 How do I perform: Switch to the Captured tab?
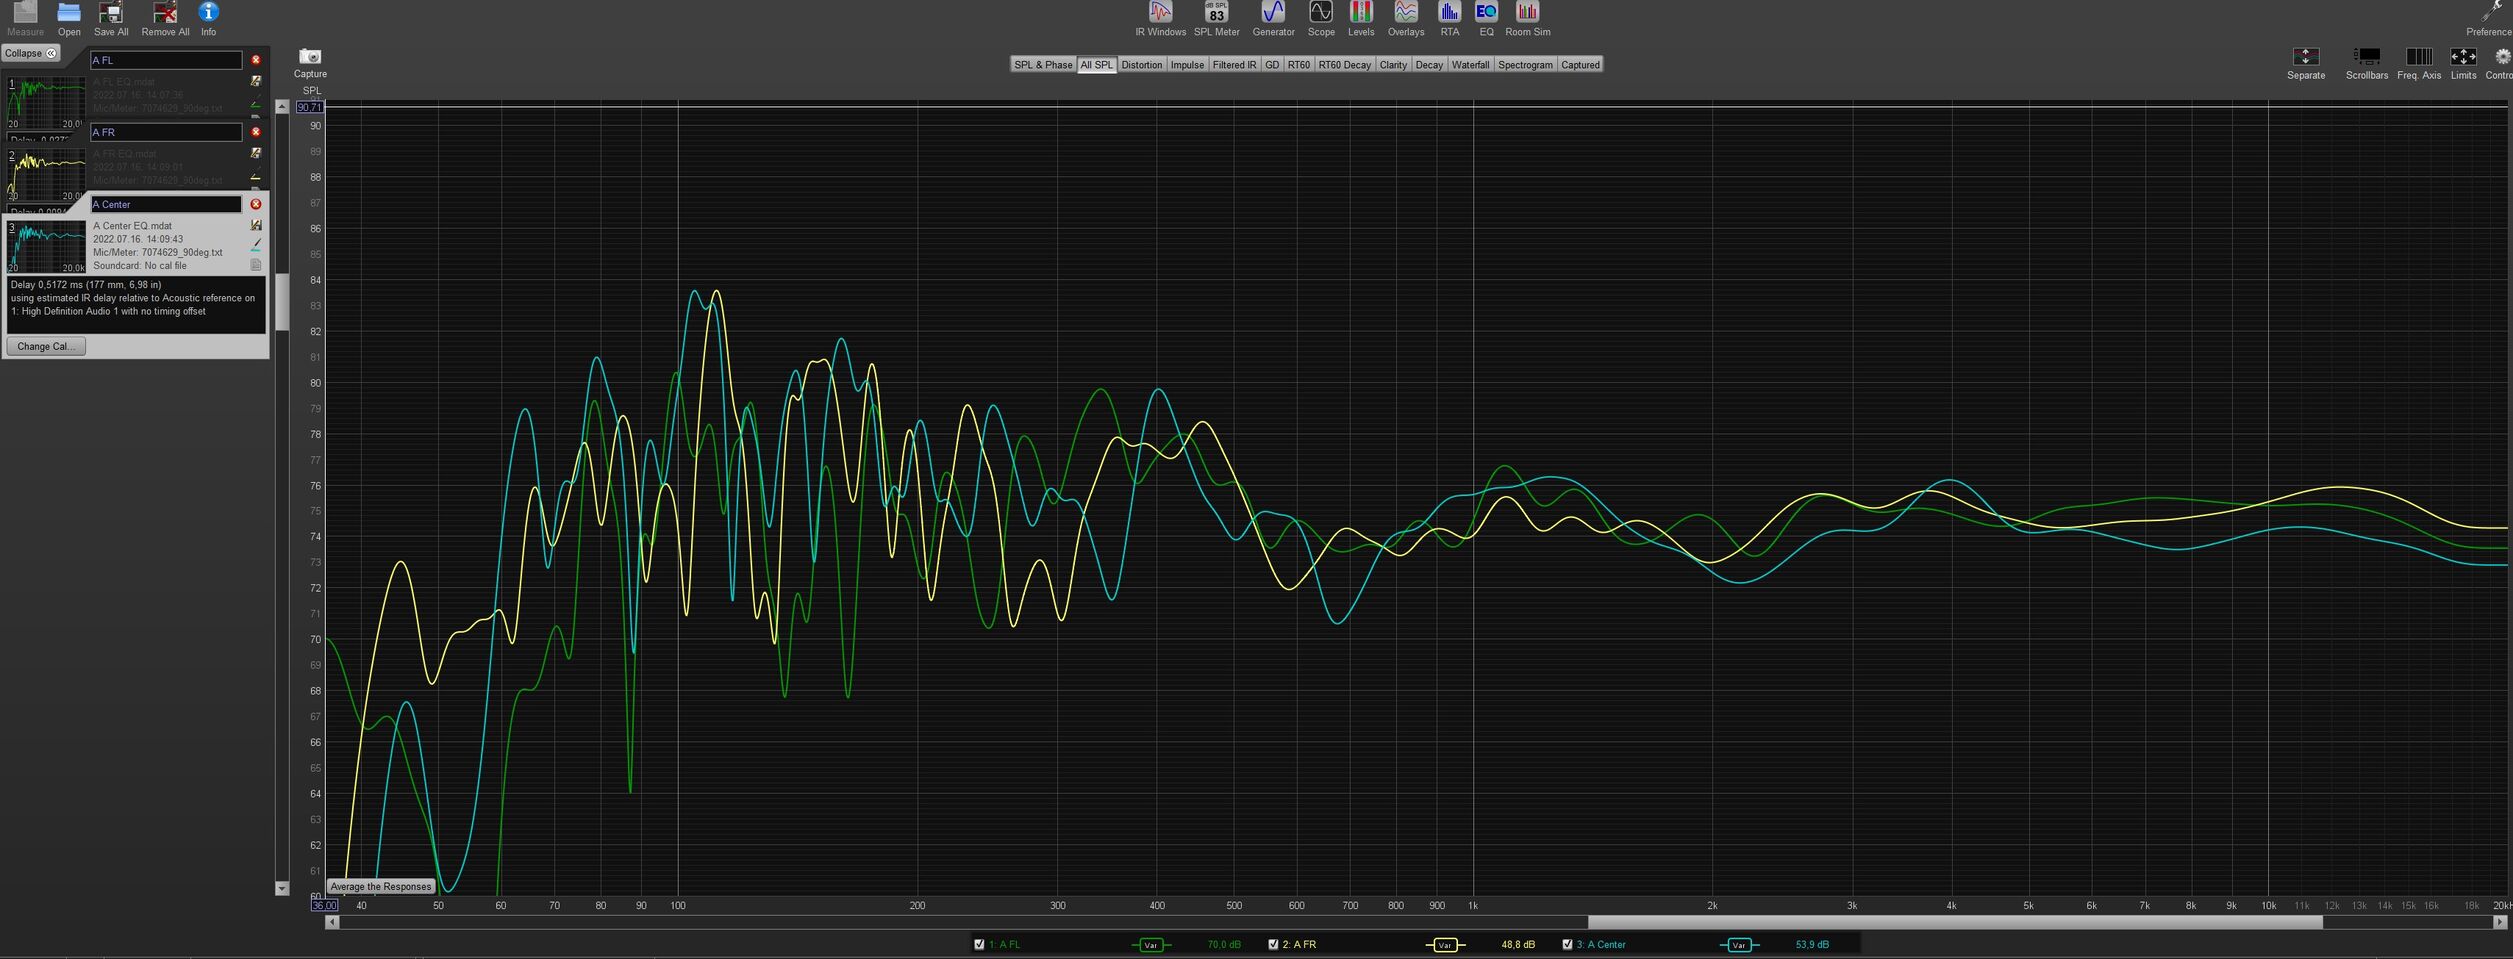pyautogui.click(x=1580, y=65)
